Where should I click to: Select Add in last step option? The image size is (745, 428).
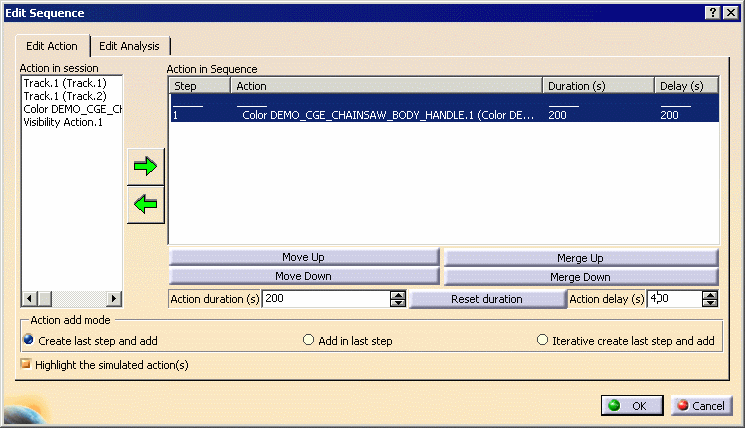pos(309,341)
